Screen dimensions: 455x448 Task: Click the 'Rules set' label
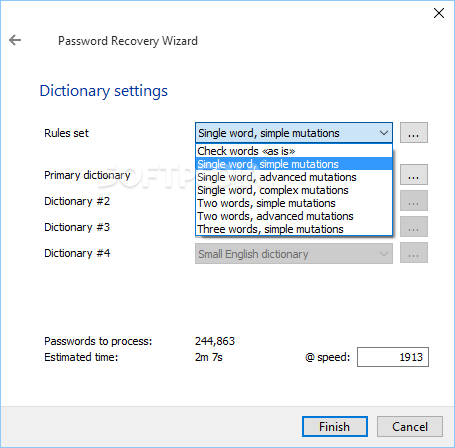[66, 133]
